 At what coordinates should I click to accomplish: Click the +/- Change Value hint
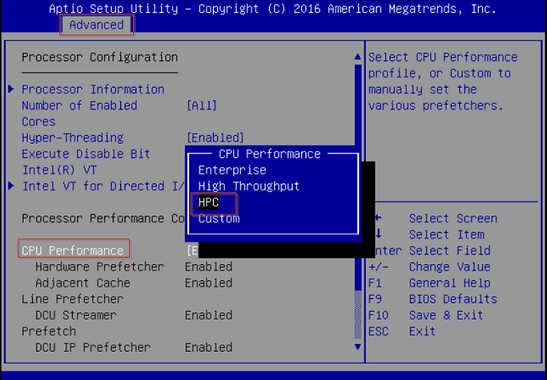(x=429, y=267)
